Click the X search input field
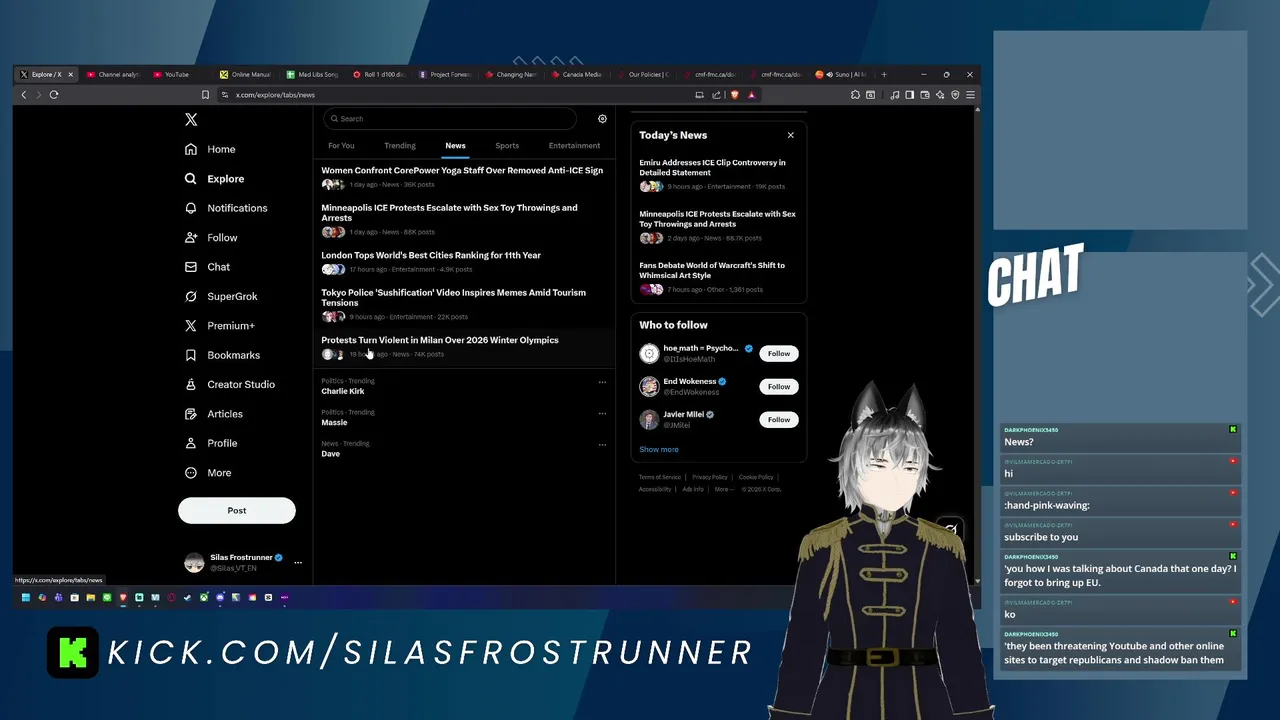 (x=450, y=119)
